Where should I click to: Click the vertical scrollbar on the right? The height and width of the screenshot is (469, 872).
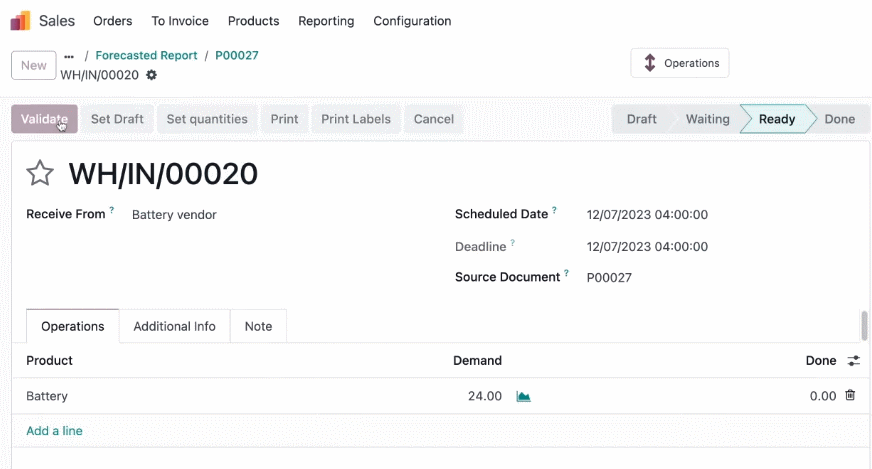[x=864, y=325]
